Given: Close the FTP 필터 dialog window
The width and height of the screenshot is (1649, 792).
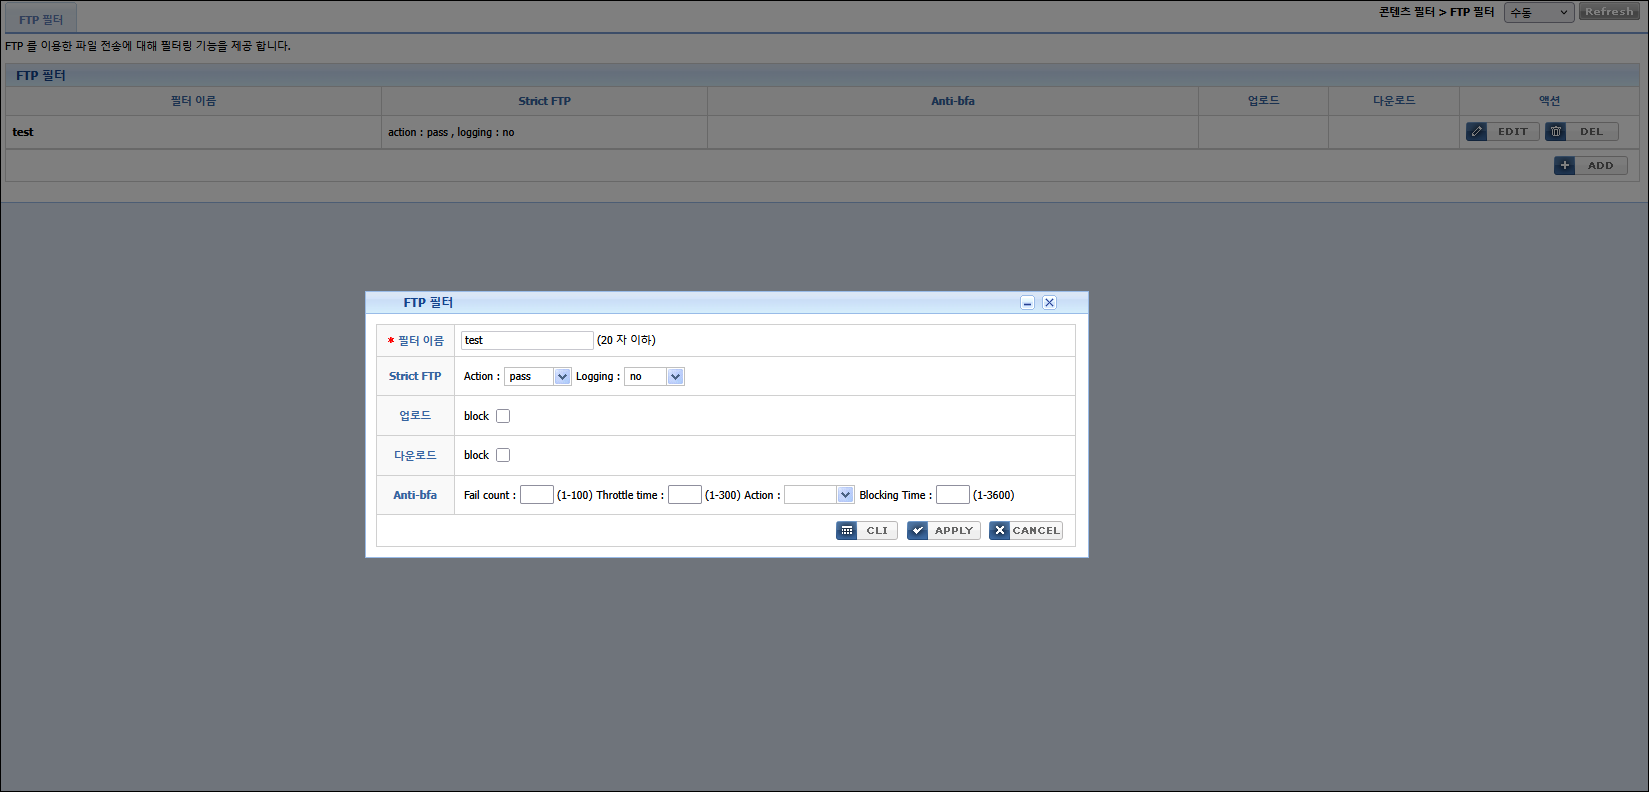Looking at the screenshot, I should [1049, 303].
